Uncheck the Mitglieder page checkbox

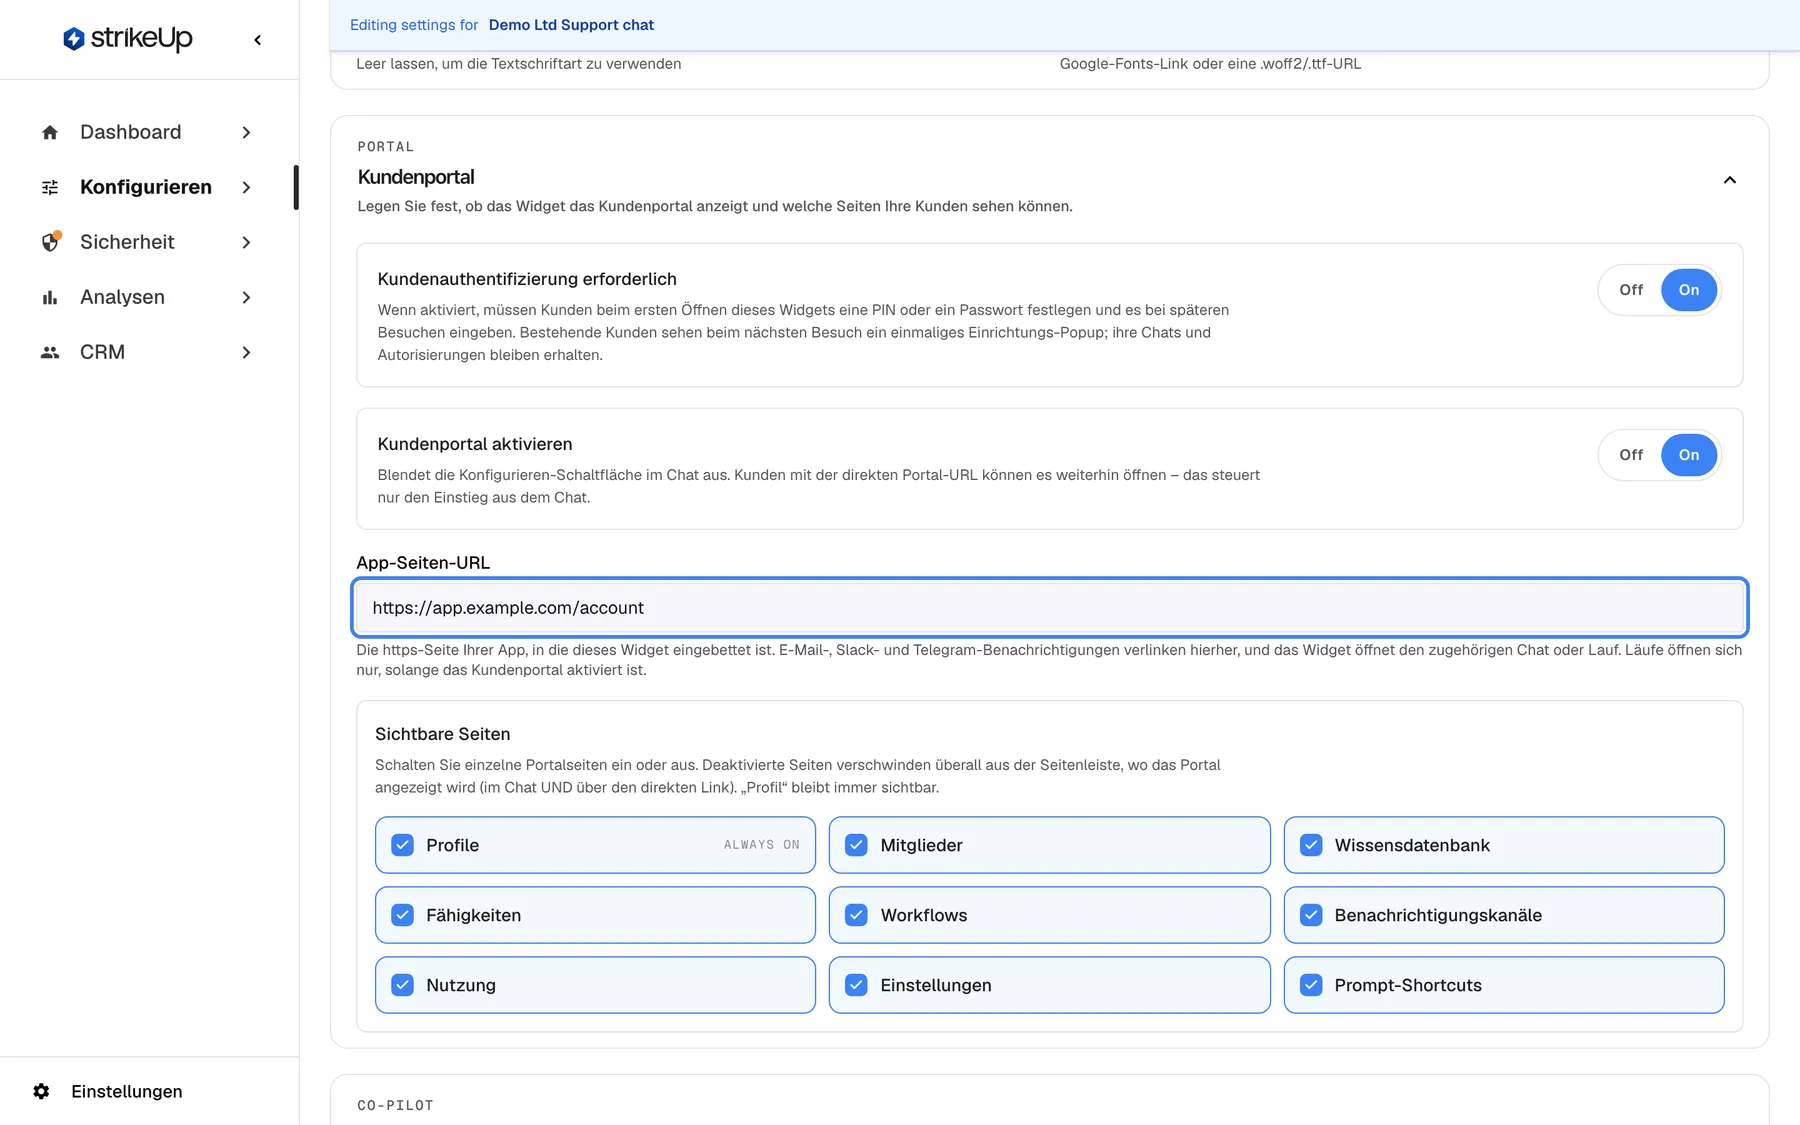[857, 845]
